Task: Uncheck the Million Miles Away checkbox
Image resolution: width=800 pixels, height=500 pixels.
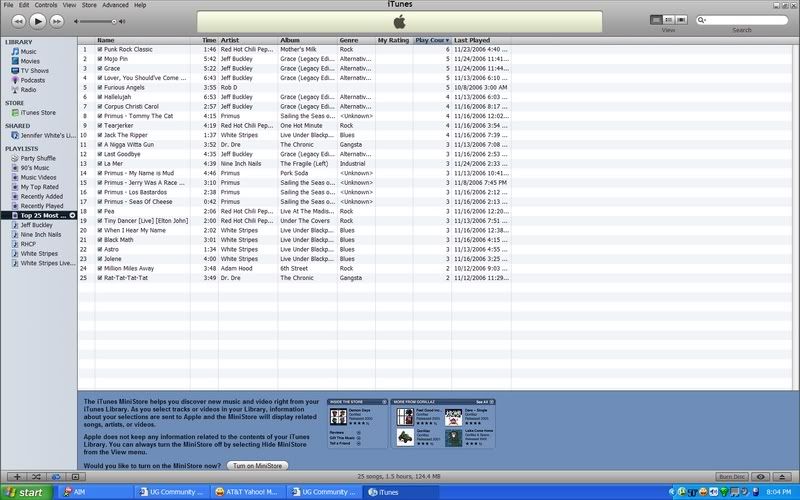Action: (100, 268)
